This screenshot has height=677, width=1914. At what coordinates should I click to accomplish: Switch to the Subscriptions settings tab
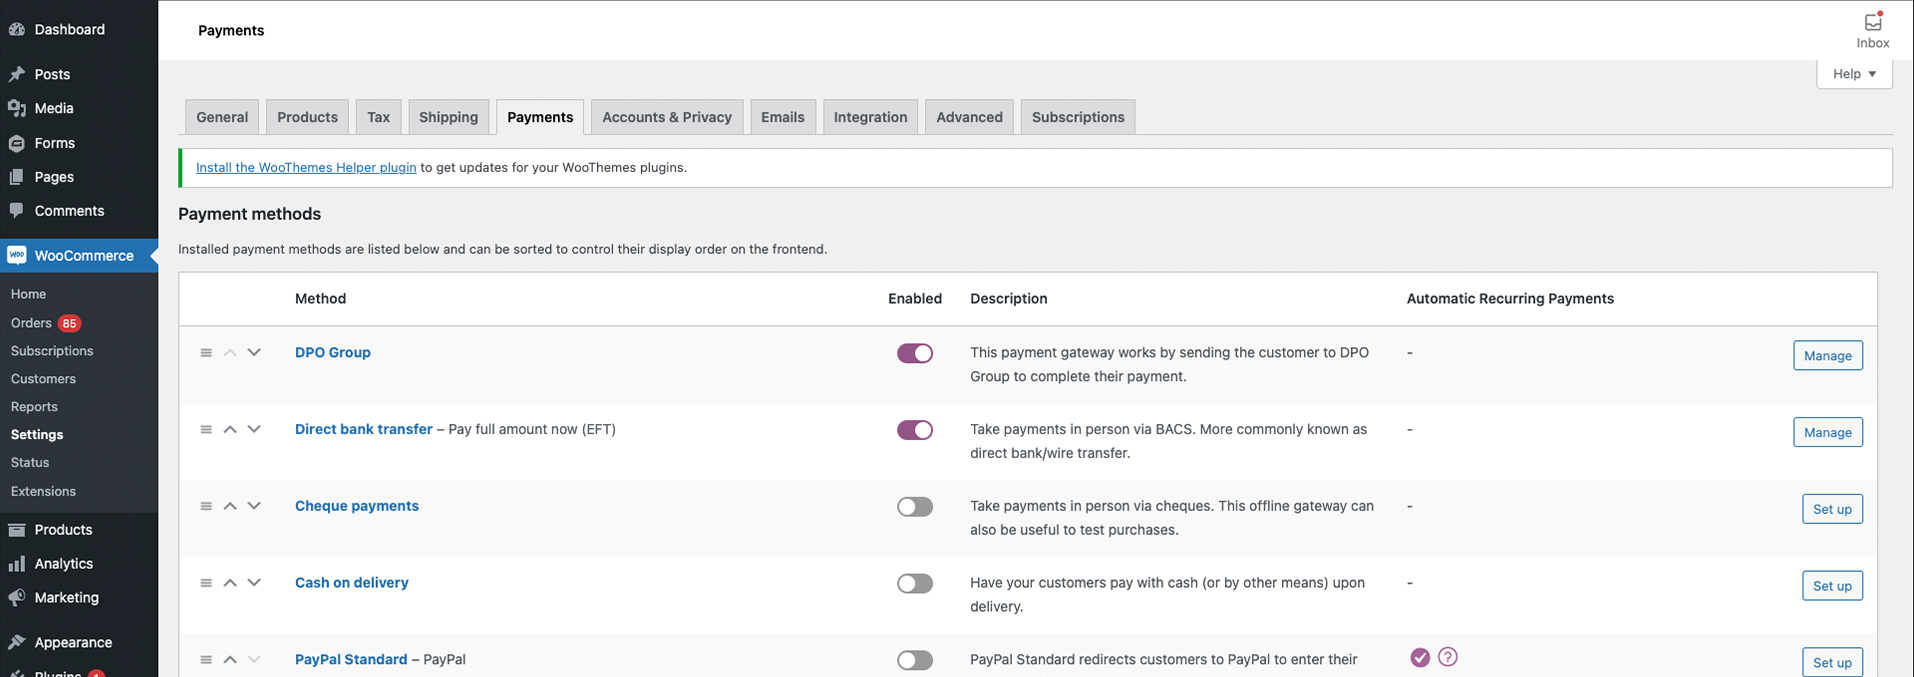point(1078,117)
